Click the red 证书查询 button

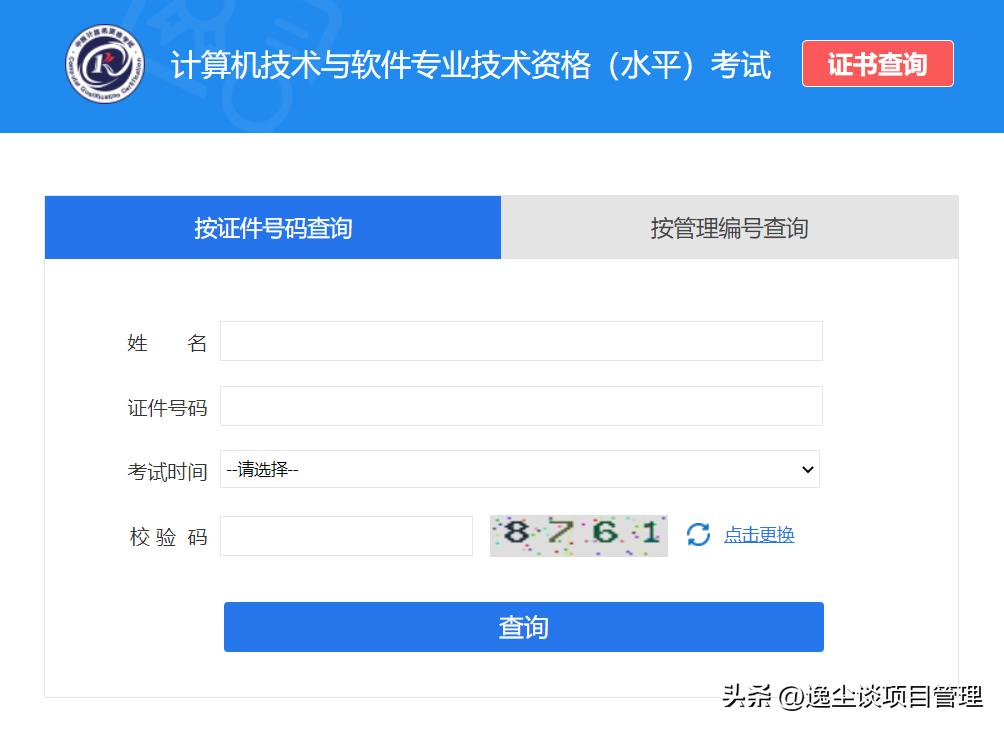click(x=878, y=63)
